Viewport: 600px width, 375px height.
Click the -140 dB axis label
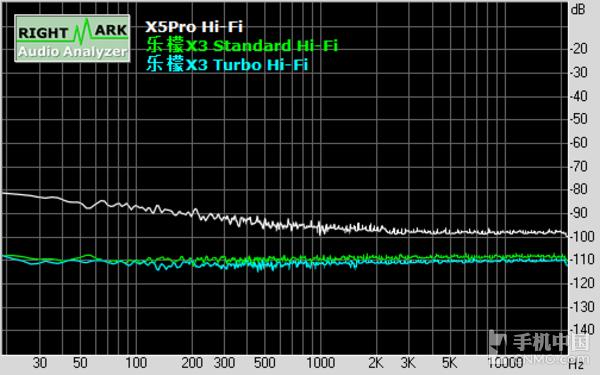pos(582,329)
